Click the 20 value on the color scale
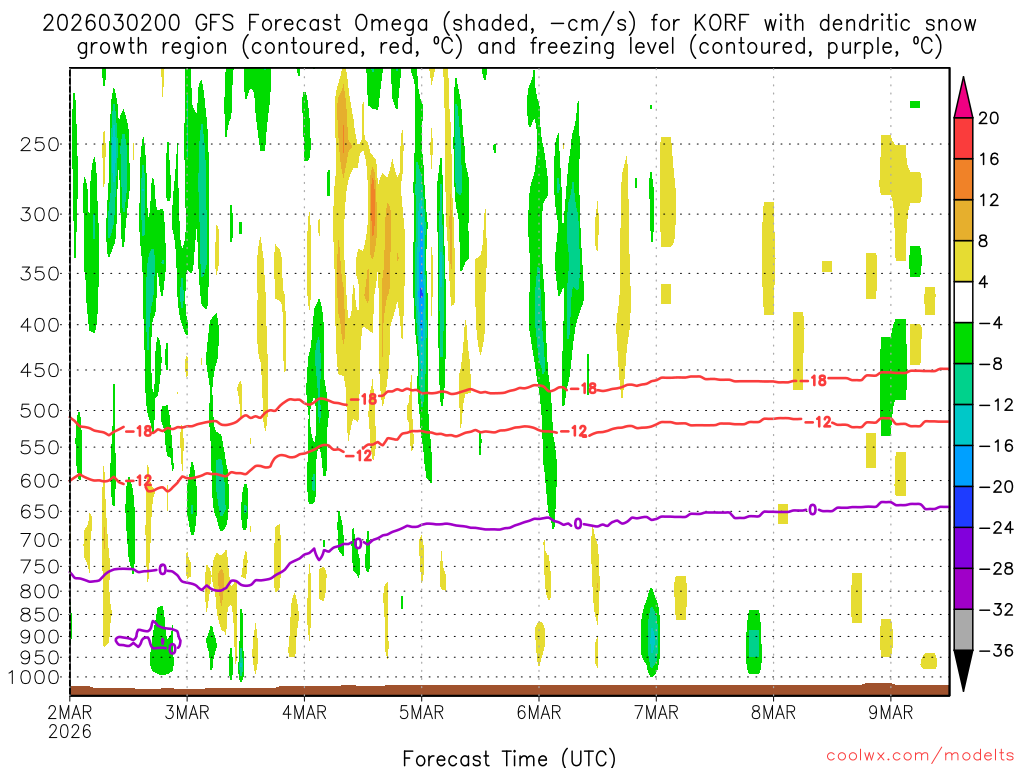 tap(989, 118)
